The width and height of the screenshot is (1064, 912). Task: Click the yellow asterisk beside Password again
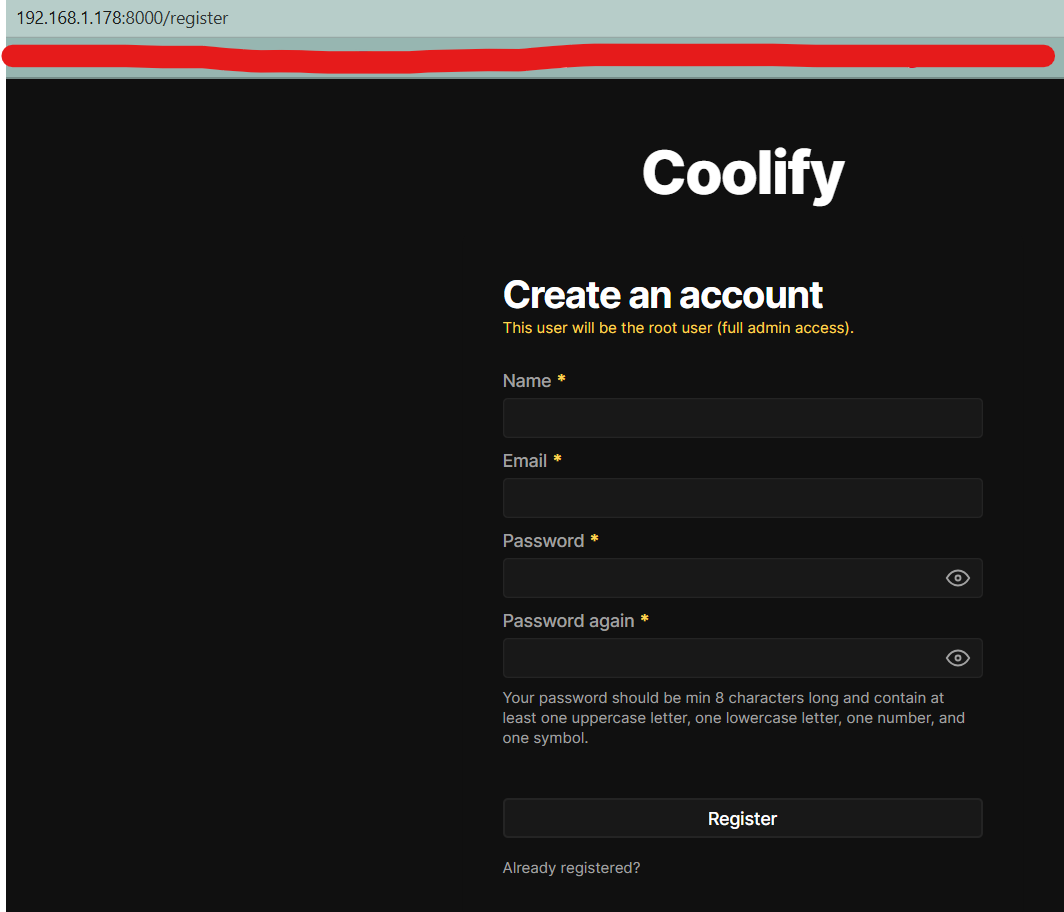[x=644, y=620]
